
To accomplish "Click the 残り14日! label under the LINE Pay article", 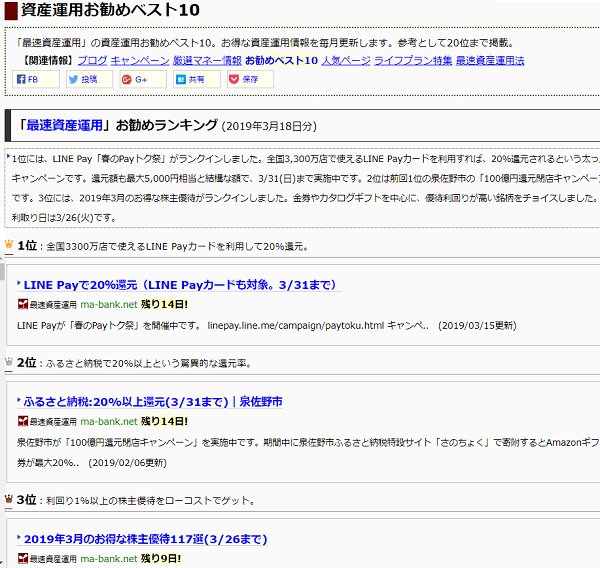I will (x=165, y=305).
